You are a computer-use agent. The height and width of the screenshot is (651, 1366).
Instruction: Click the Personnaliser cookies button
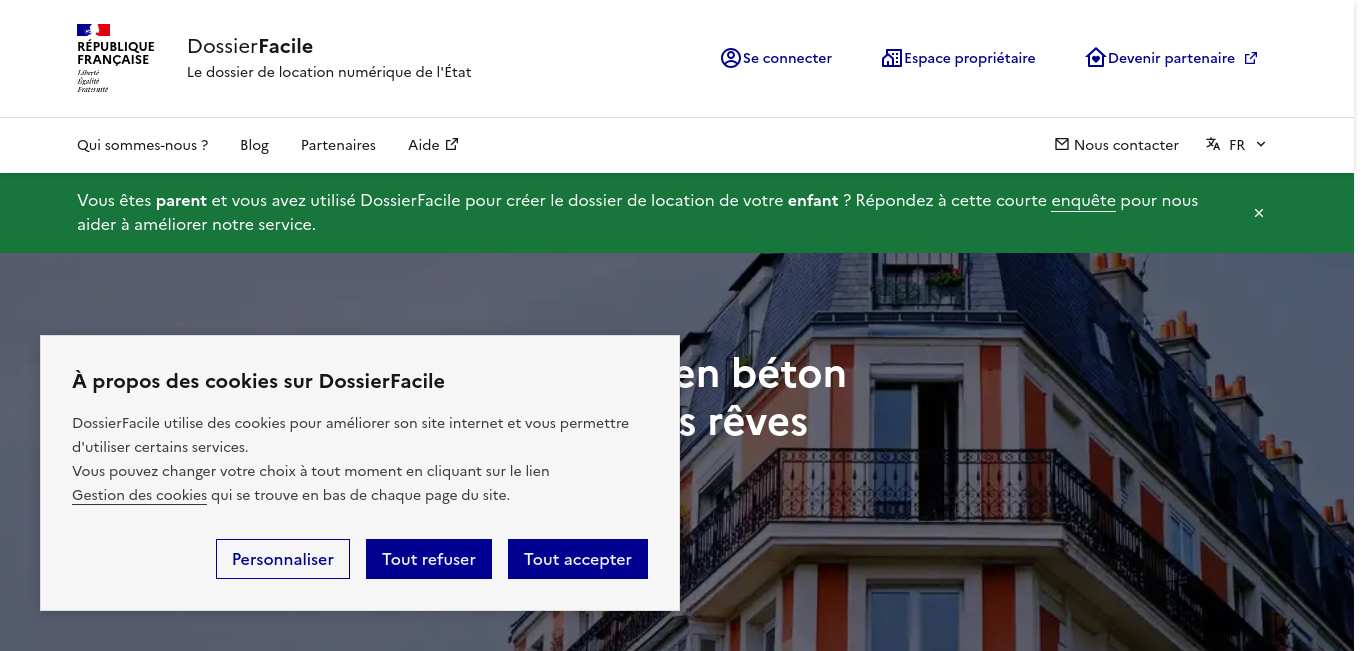tap(283, 559)
